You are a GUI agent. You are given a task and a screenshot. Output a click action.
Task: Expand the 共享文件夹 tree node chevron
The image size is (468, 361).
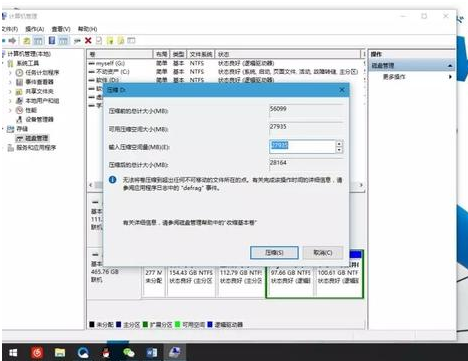[x=10, y=91]
